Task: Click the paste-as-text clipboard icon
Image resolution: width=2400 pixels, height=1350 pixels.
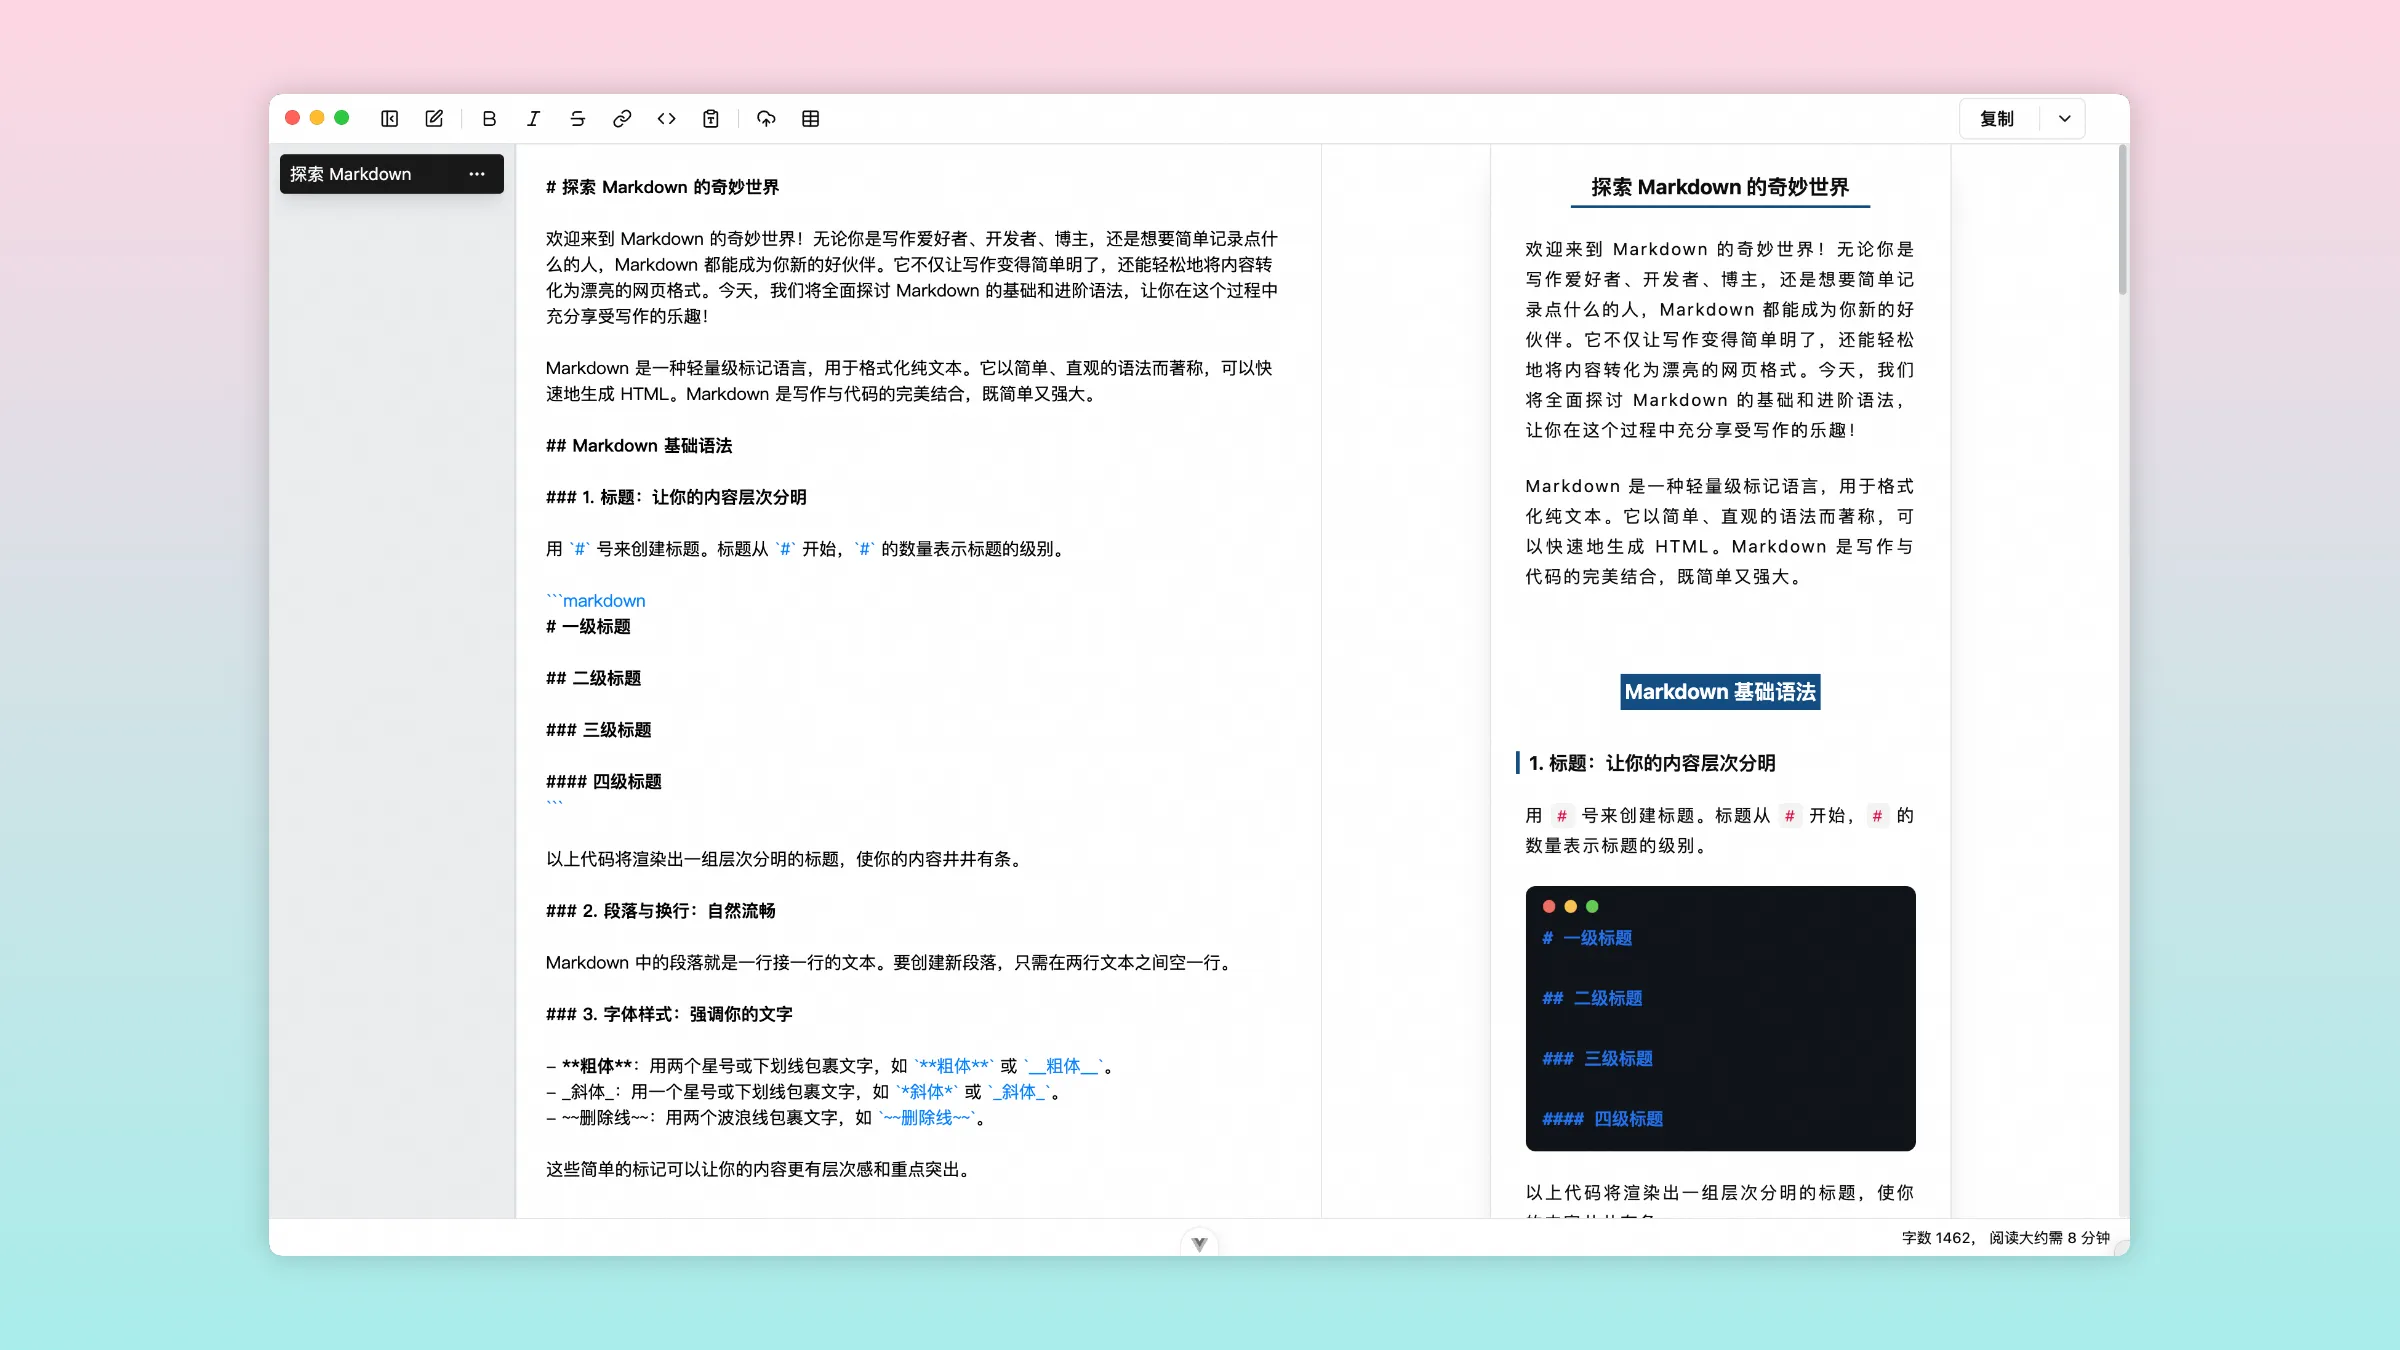Action: click(711, 119)
